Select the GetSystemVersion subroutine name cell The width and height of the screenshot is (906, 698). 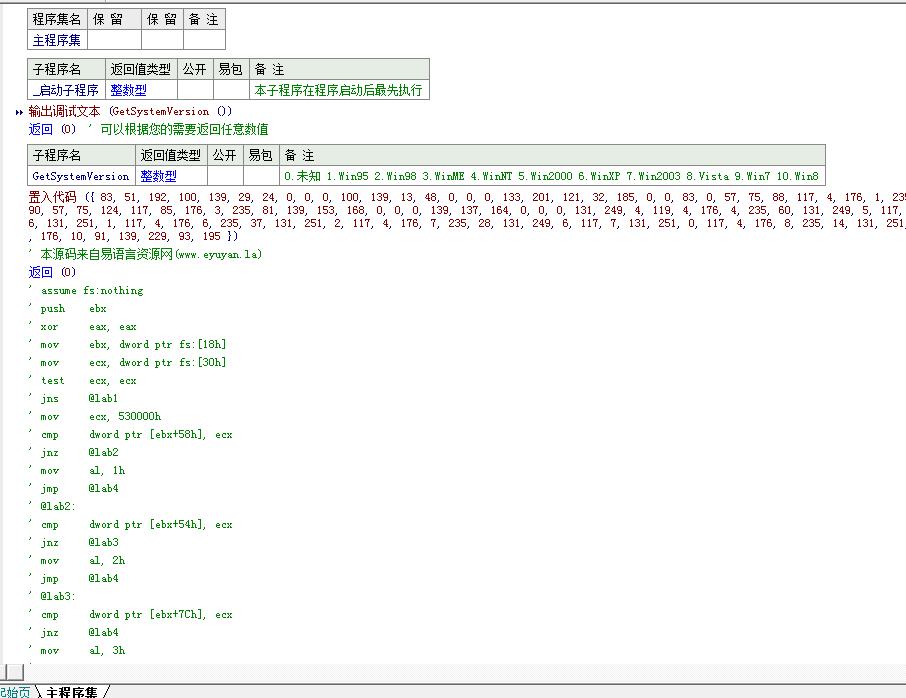click(x=81, y=176)
